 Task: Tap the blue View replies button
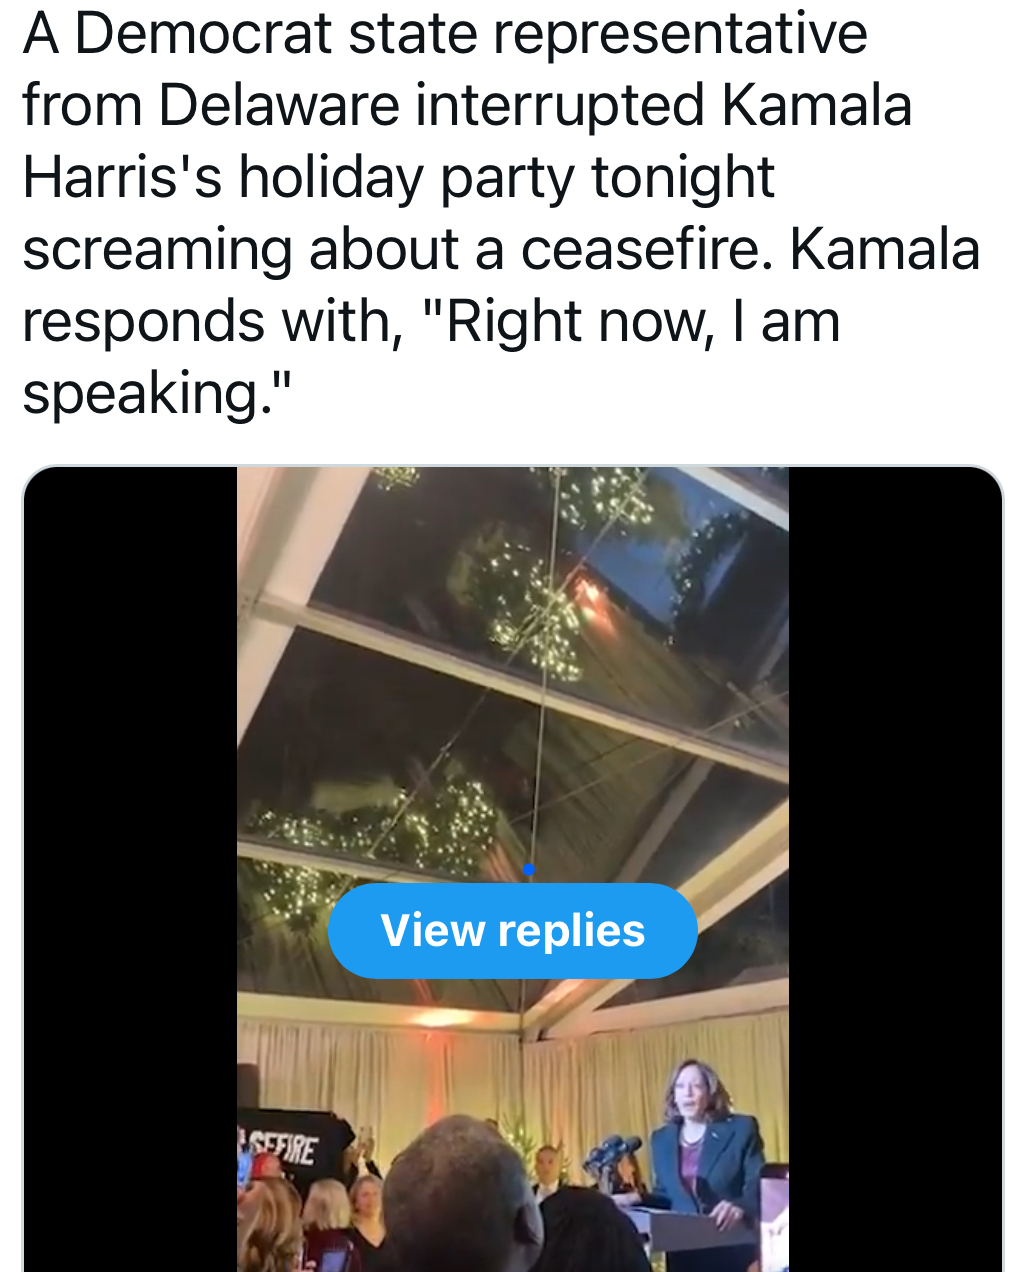tap(512, 931)
